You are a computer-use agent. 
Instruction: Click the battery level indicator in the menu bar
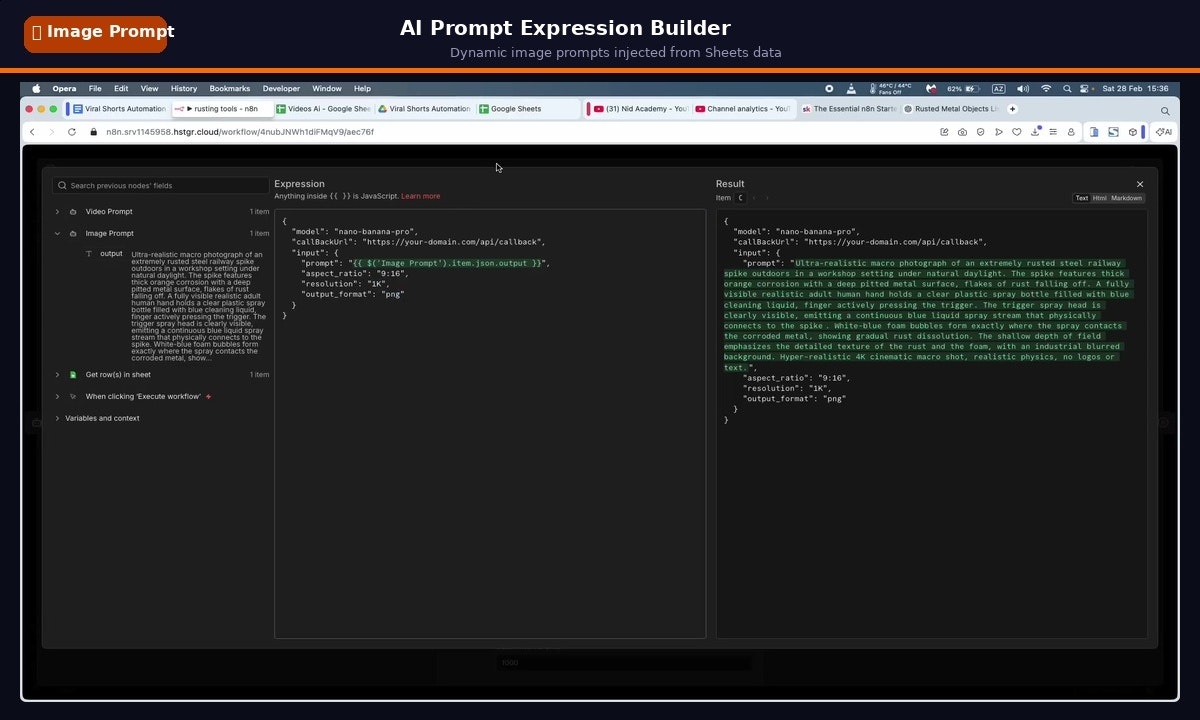pos(962,88)
